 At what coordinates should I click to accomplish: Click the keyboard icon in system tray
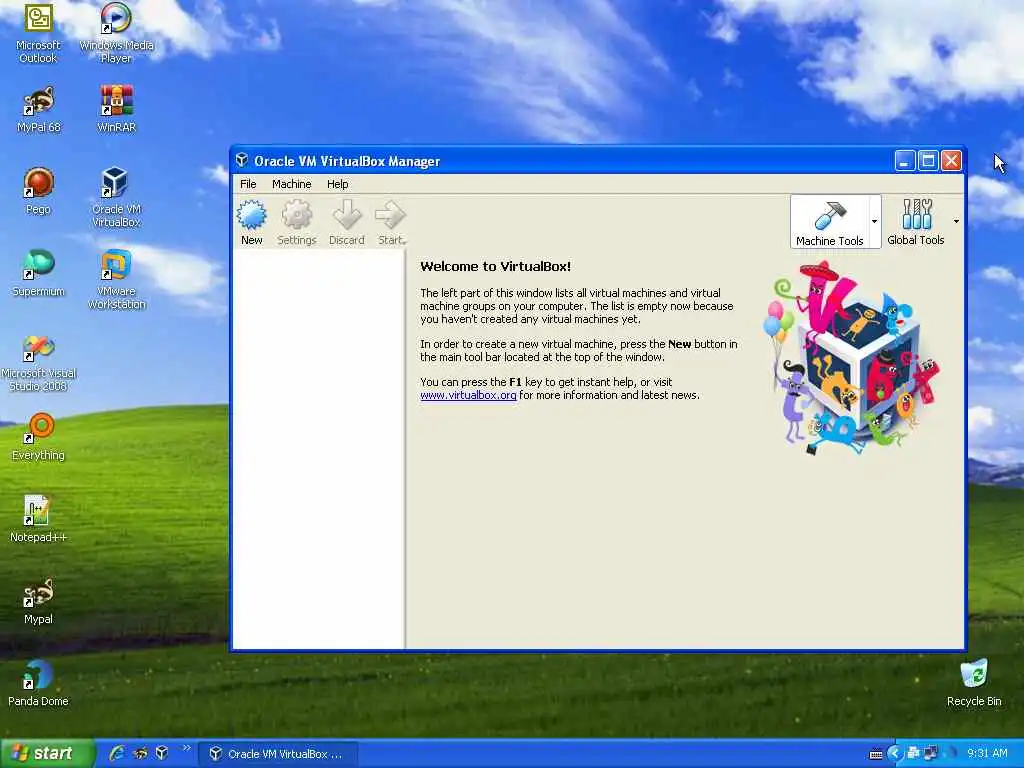coord(876,754)
